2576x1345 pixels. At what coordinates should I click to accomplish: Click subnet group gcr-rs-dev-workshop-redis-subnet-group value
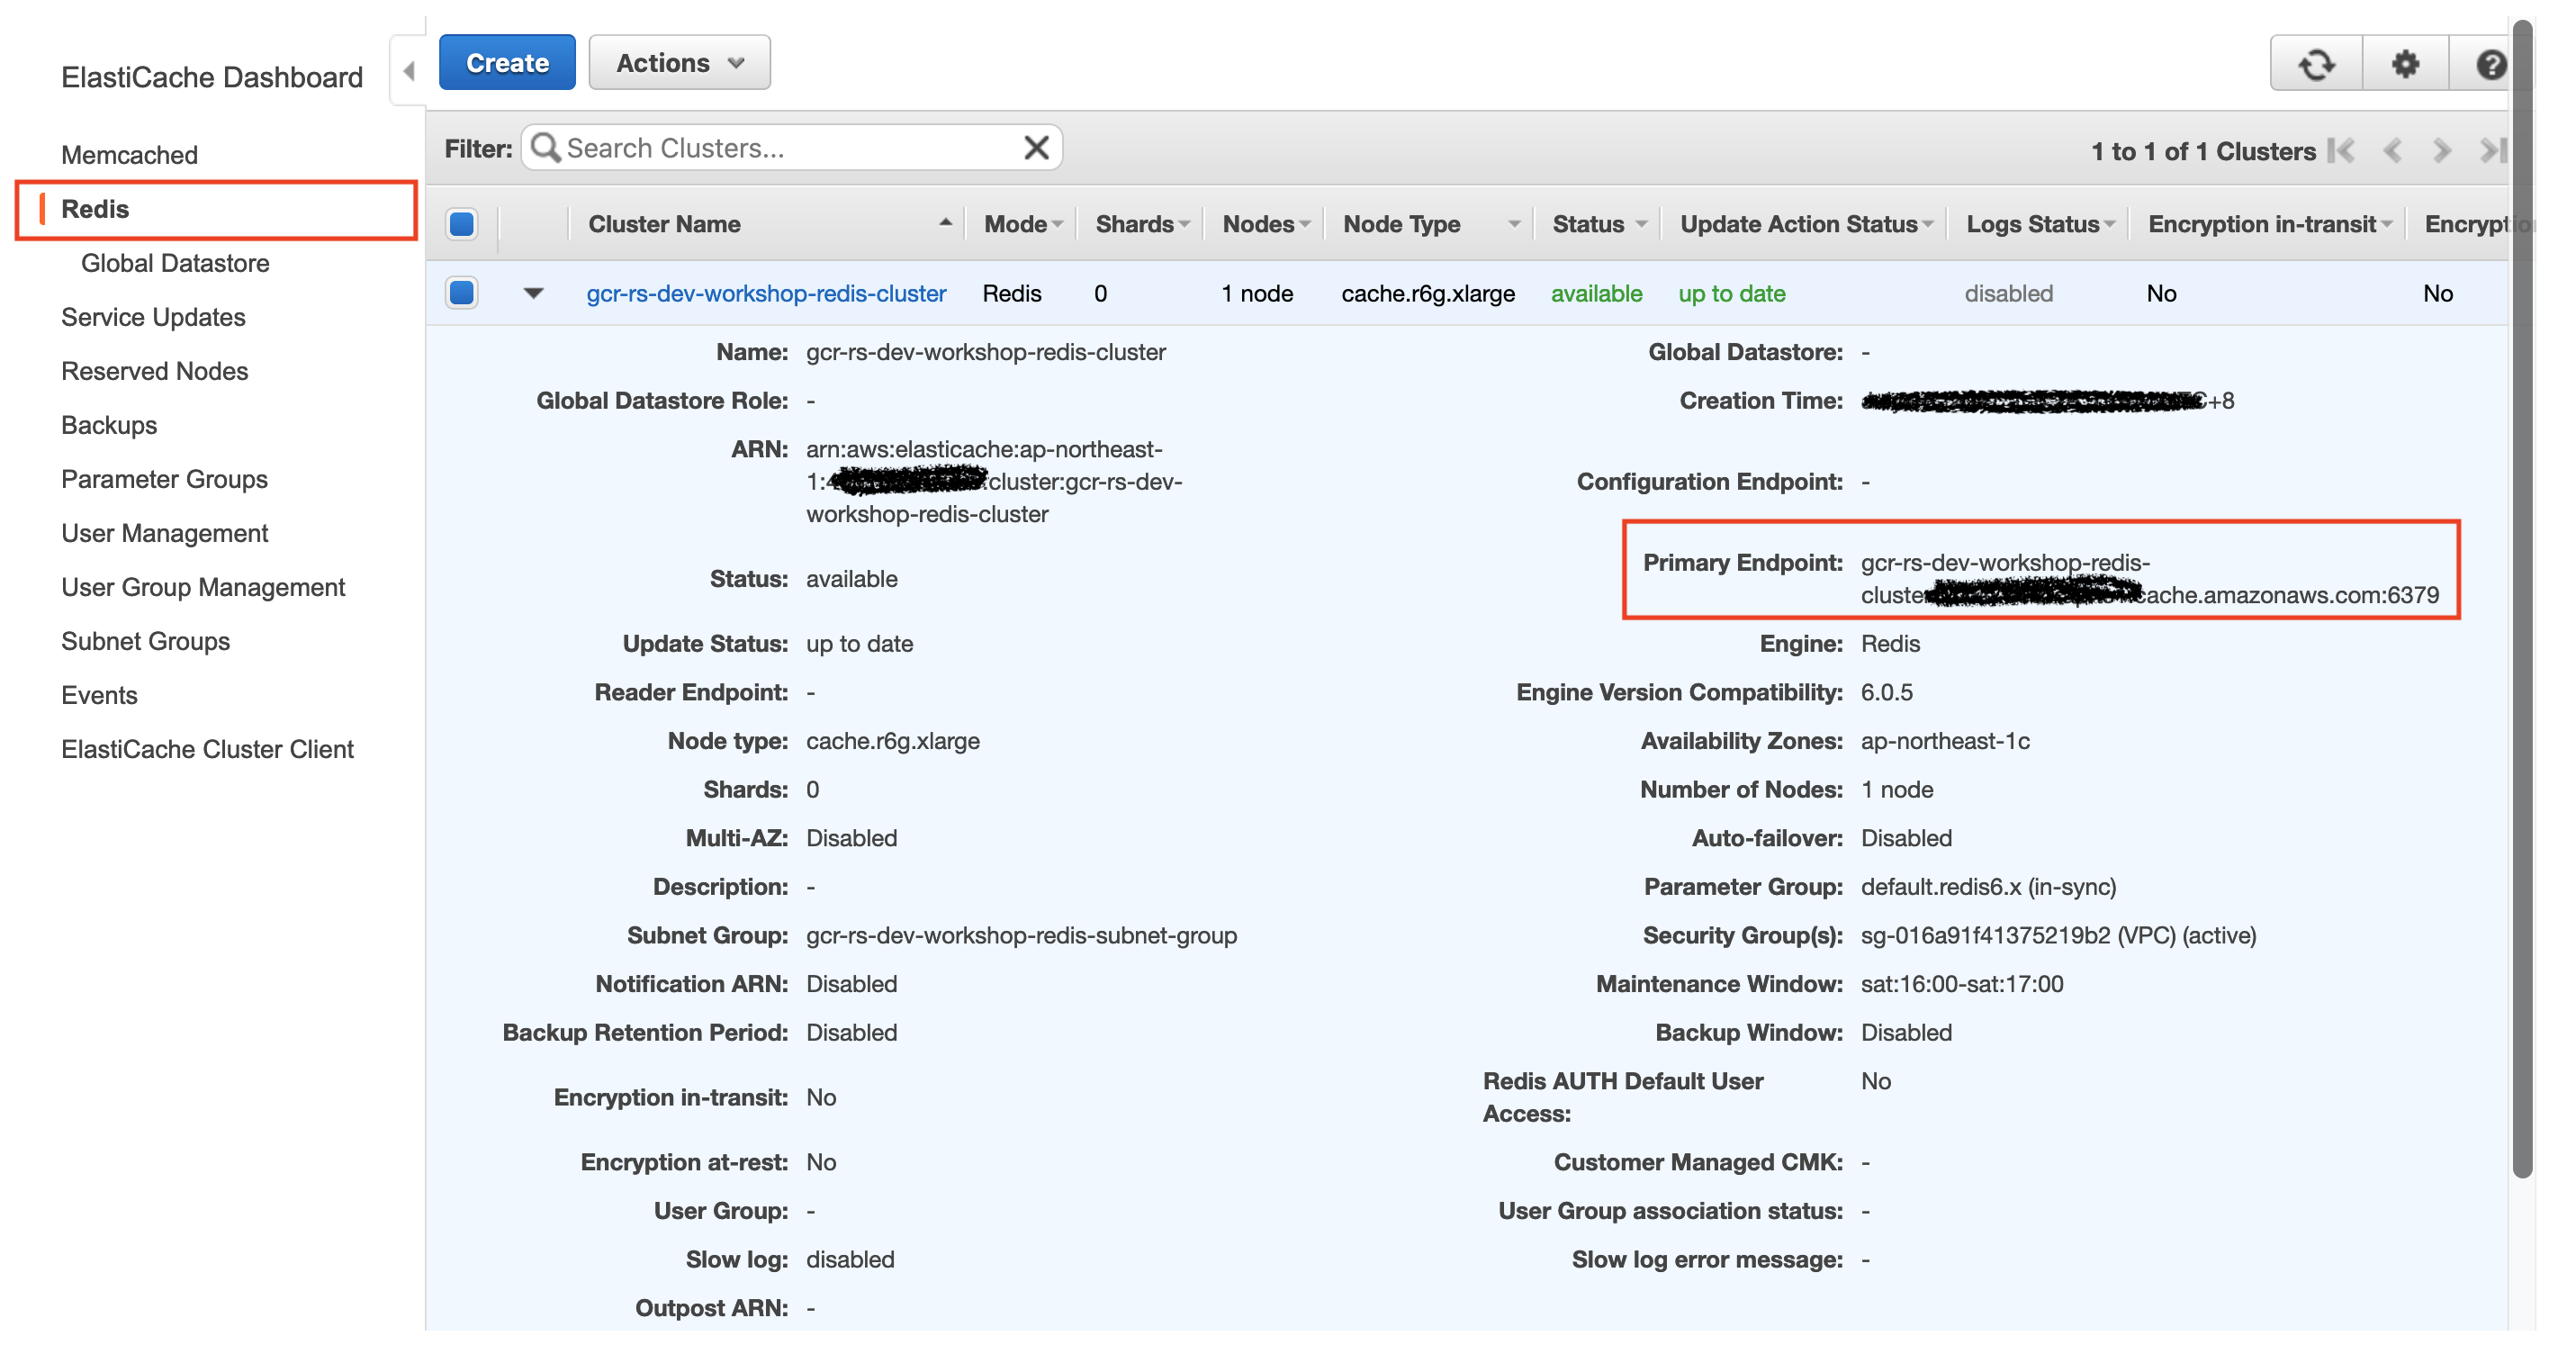1021,935
